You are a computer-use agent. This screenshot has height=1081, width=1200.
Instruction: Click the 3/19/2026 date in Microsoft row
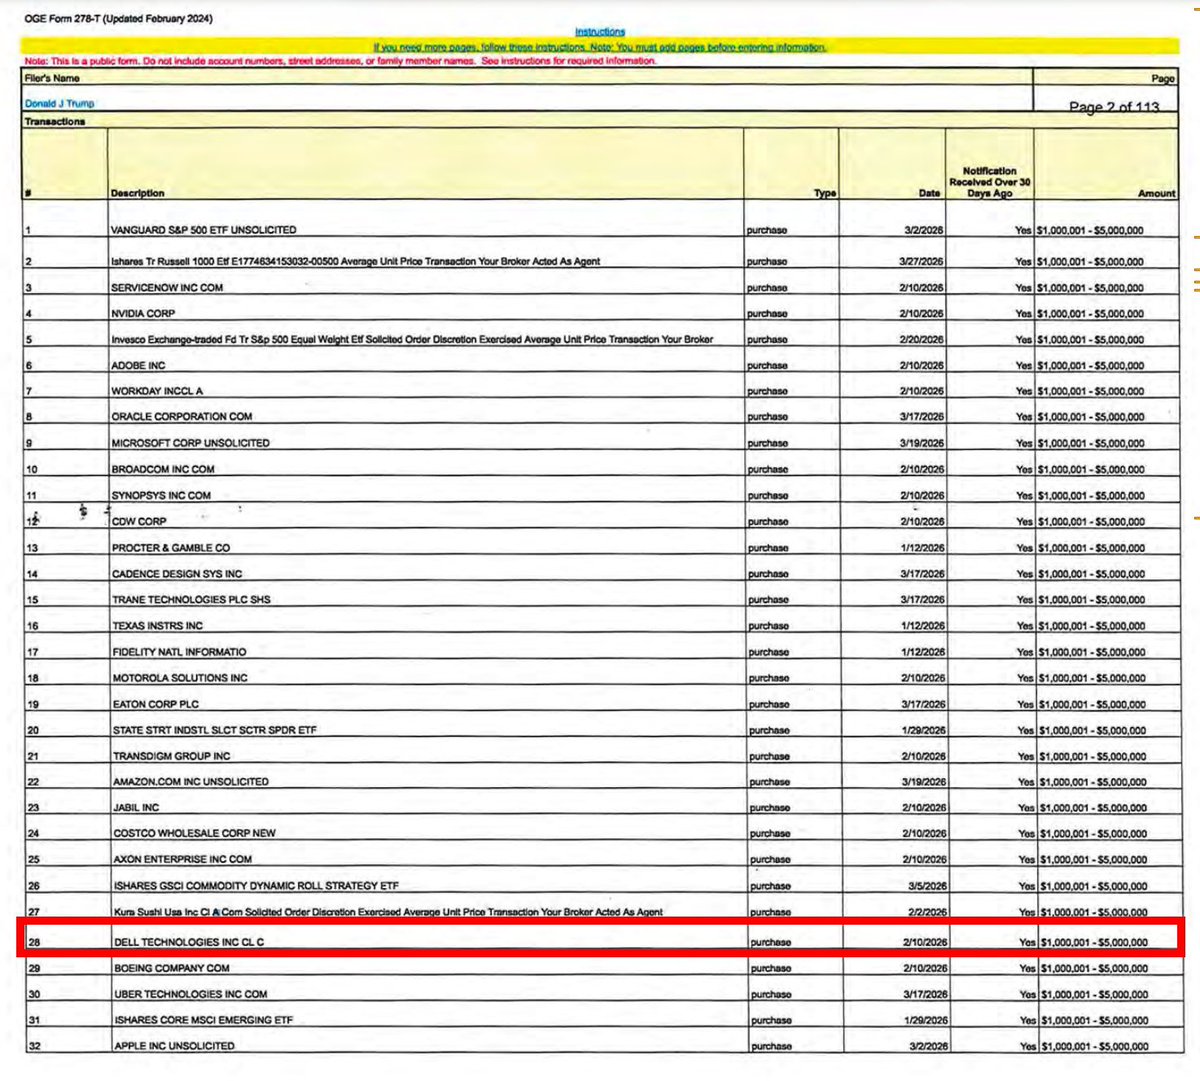[922, 443]
